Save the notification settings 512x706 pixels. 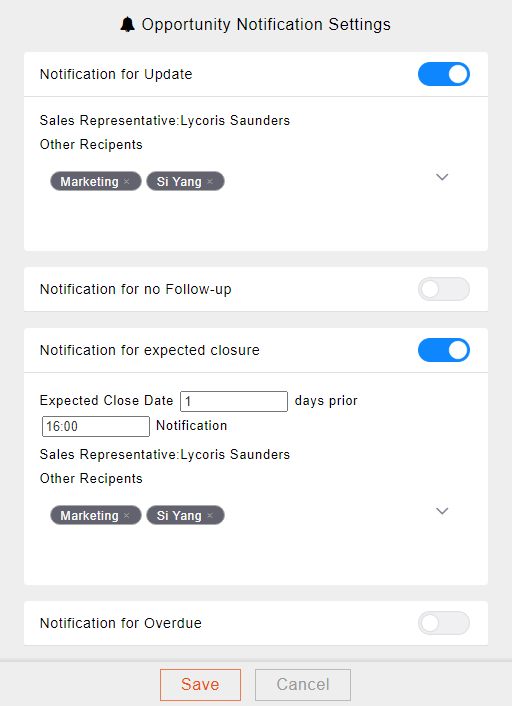(200, 685)
